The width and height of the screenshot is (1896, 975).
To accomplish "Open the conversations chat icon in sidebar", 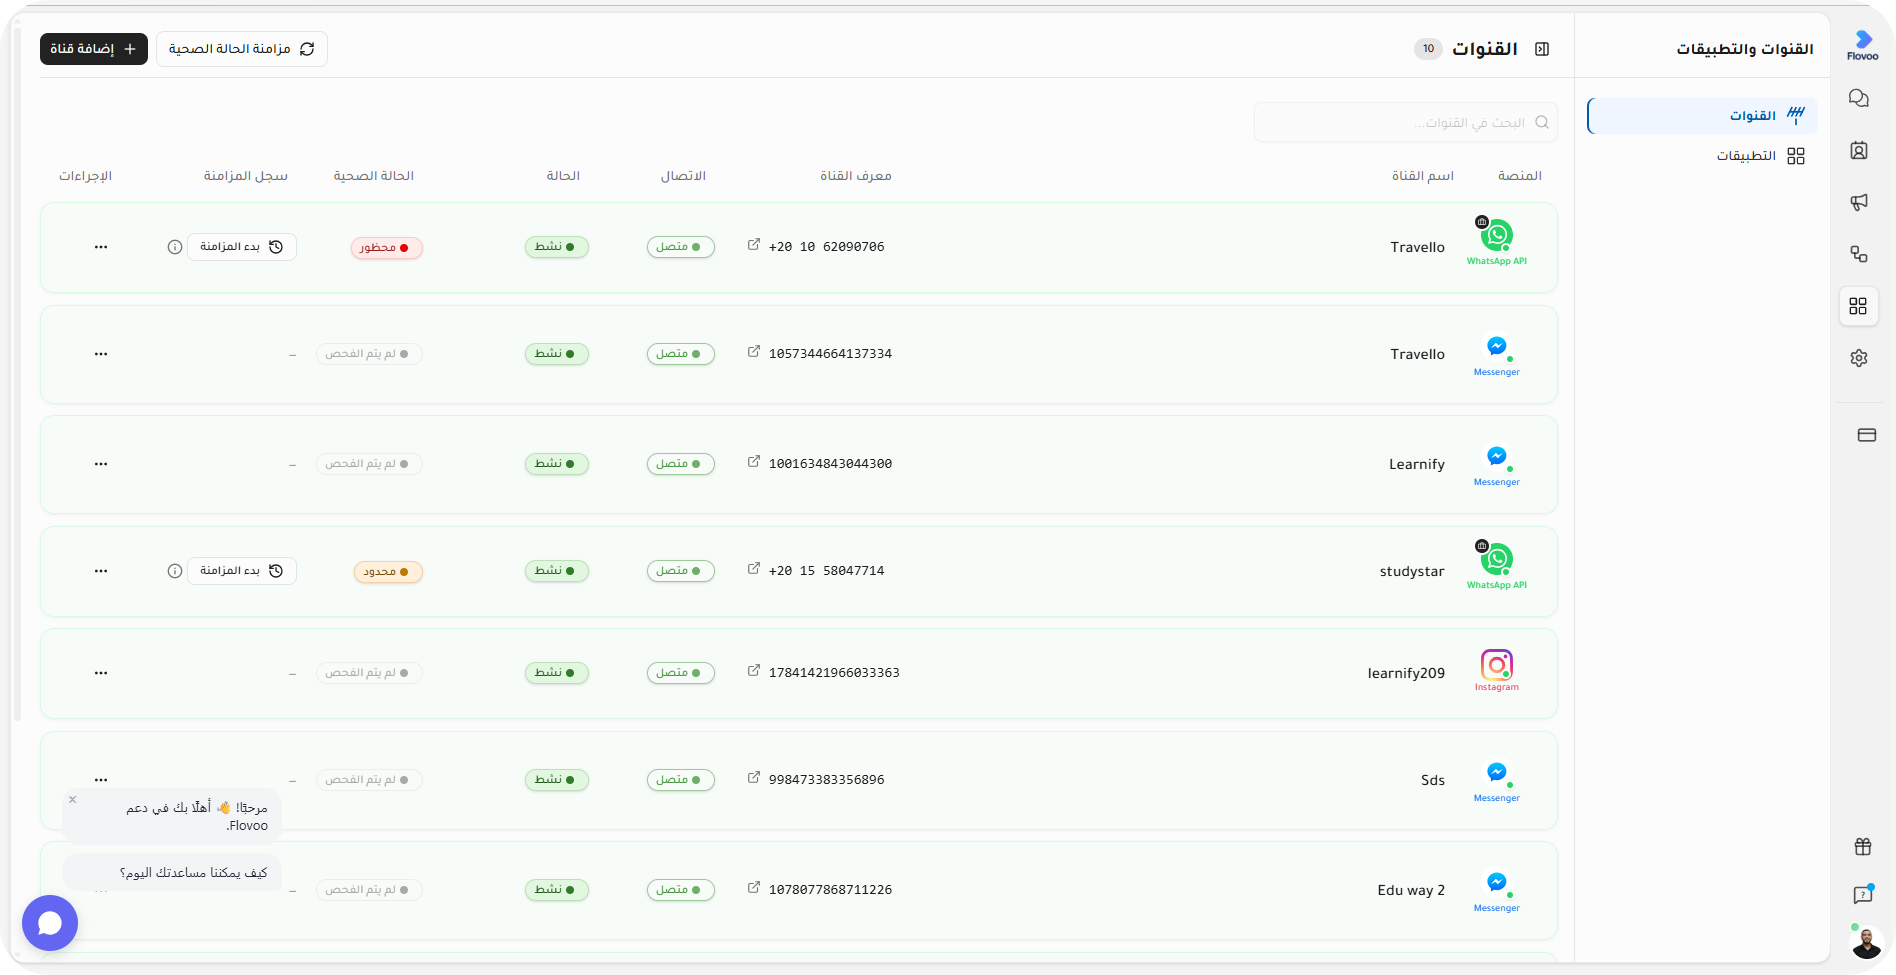I will tap(1859, 98).
